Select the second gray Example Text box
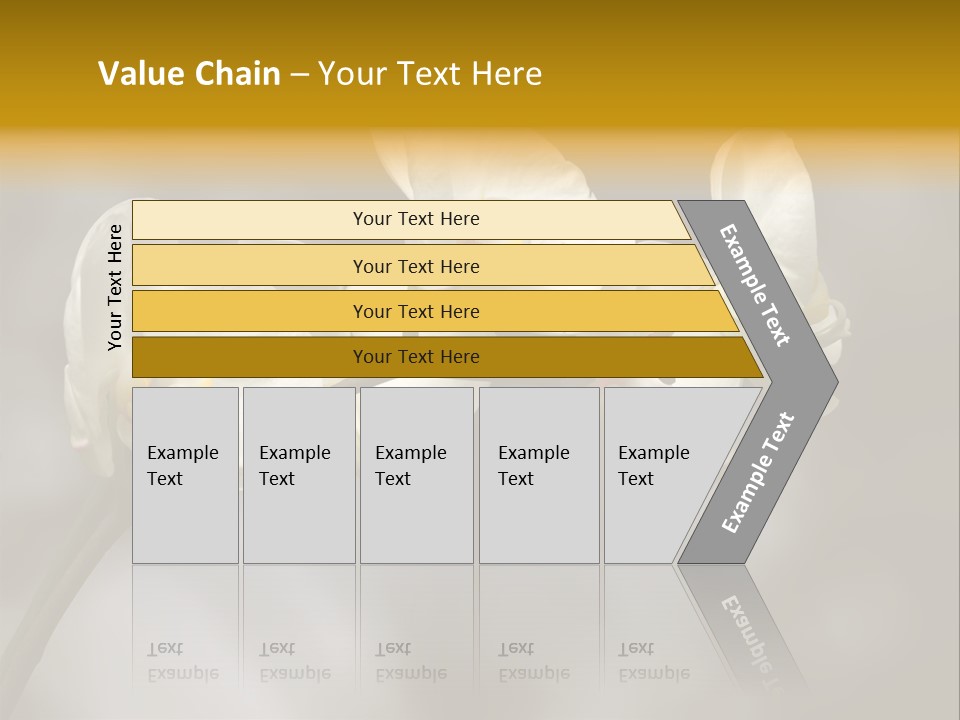This screenshot has height=720, width=960. click(298, 475)
